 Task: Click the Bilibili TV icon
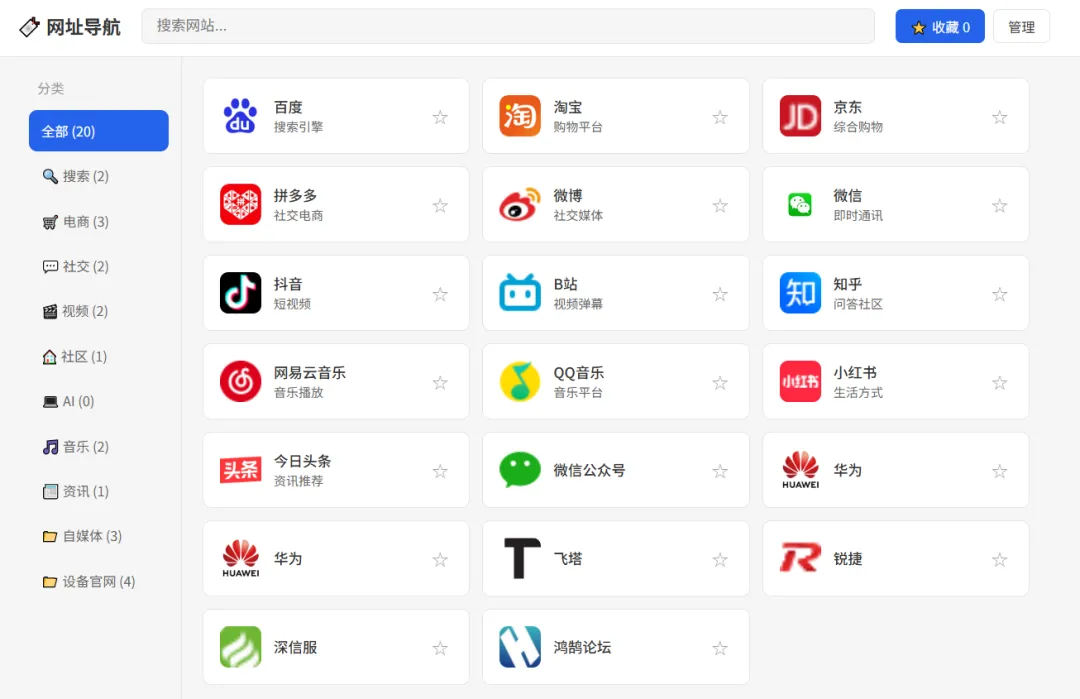pos(520,293)
